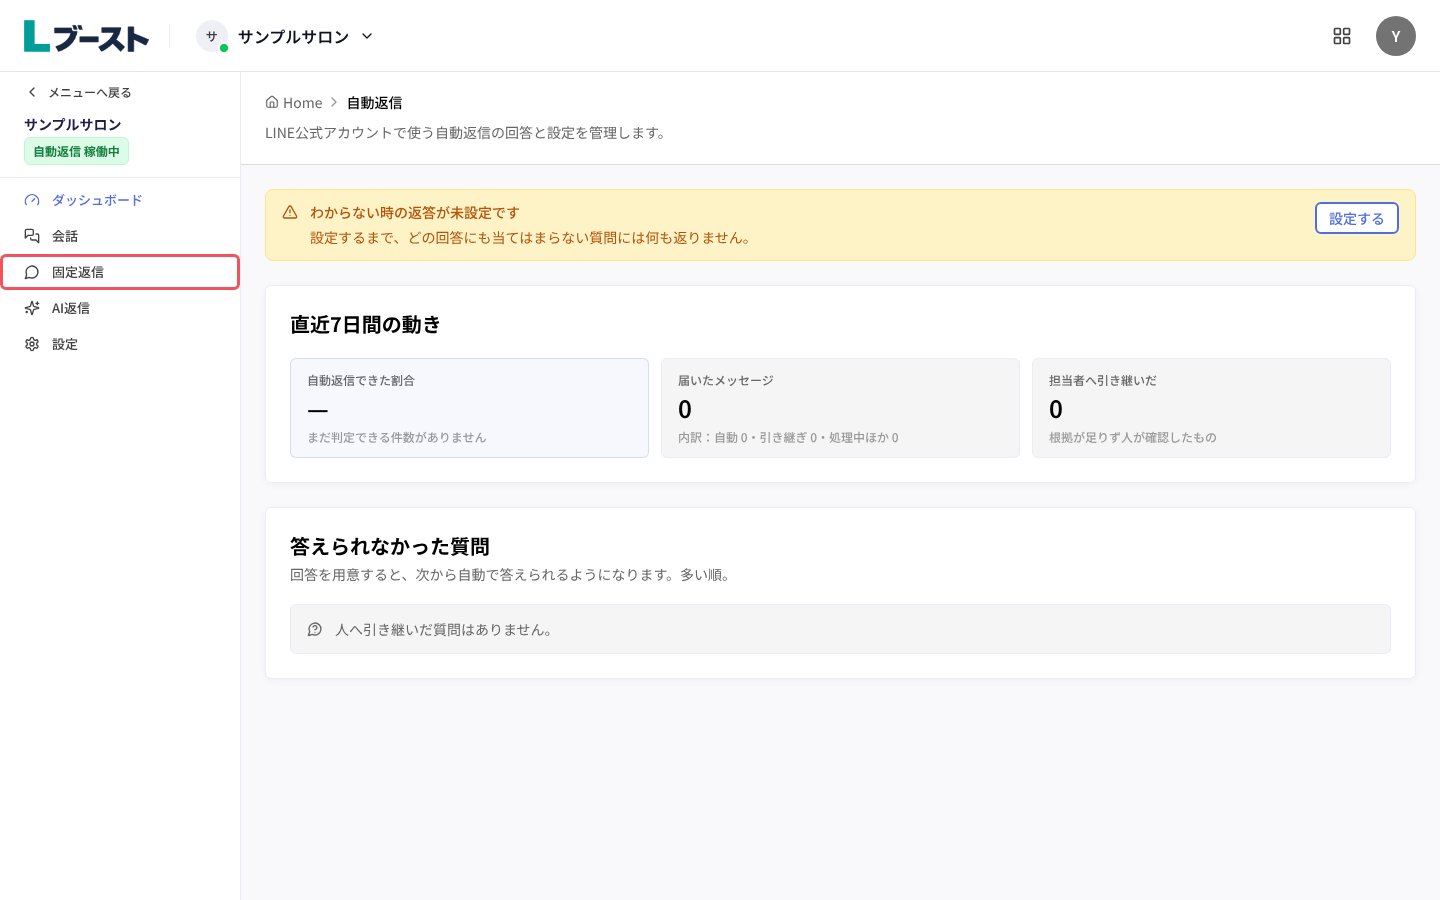Click the ダッシュボード gauge icon
1440x900 pixels.
click(32, 200)
